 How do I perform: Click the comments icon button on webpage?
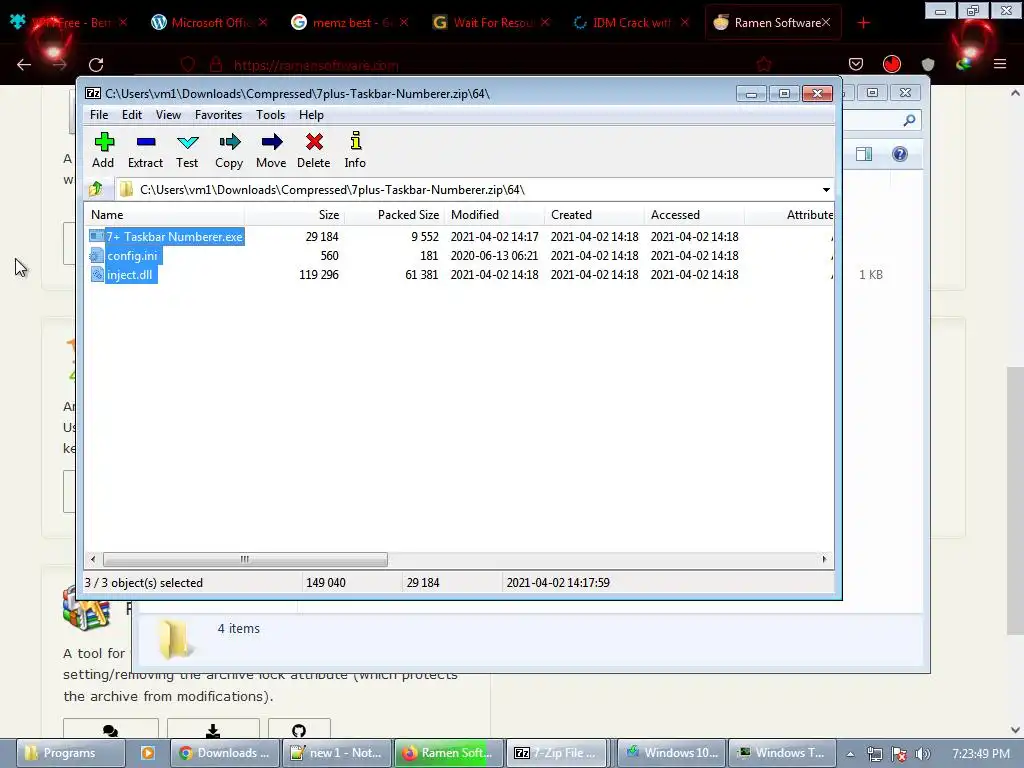point(110,731)
